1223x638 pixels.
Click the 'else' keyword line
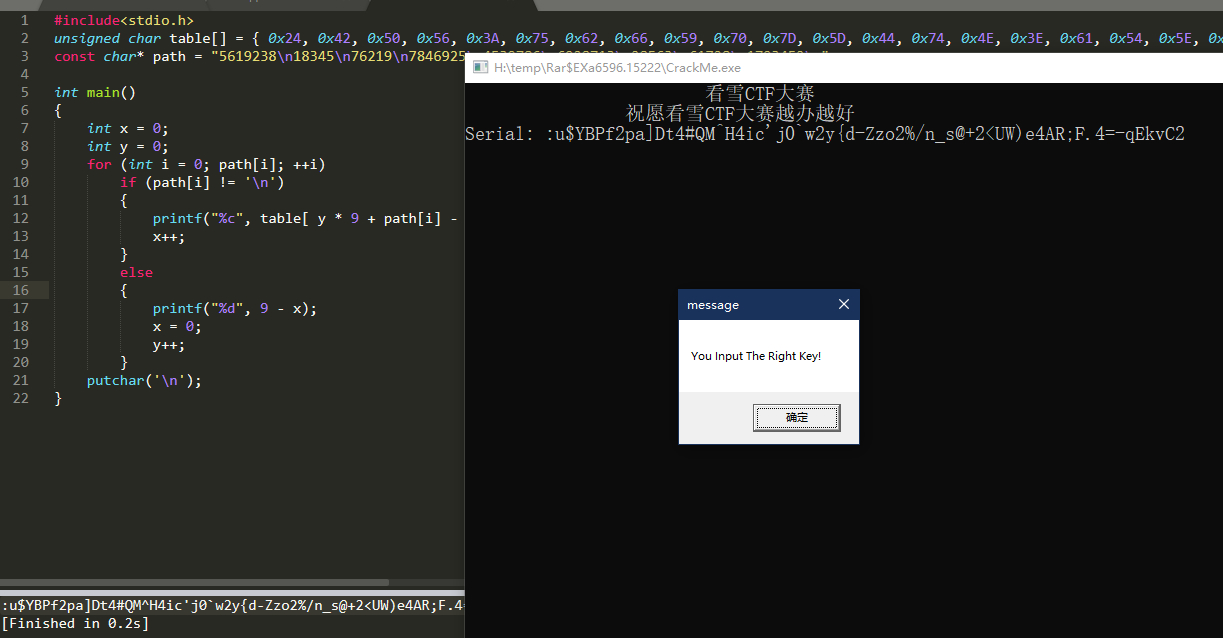click(x=136, y=272)
